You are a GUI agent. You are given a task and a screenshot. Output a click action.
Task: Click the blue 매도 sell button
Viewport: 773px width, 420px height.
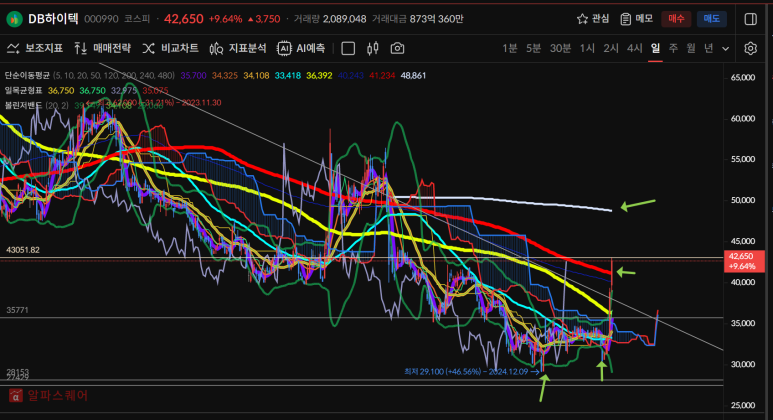point(711,19)
